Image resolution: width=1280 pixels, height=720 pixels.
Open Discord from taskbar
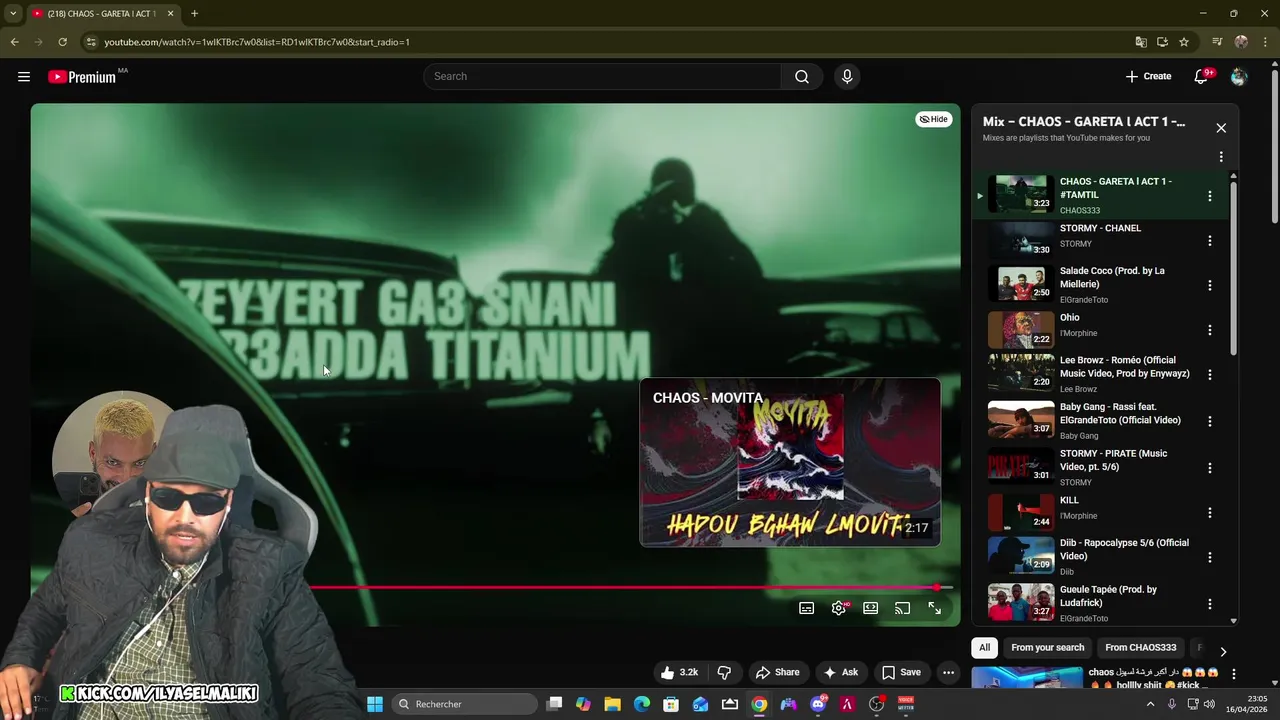(x=818, y=704)
